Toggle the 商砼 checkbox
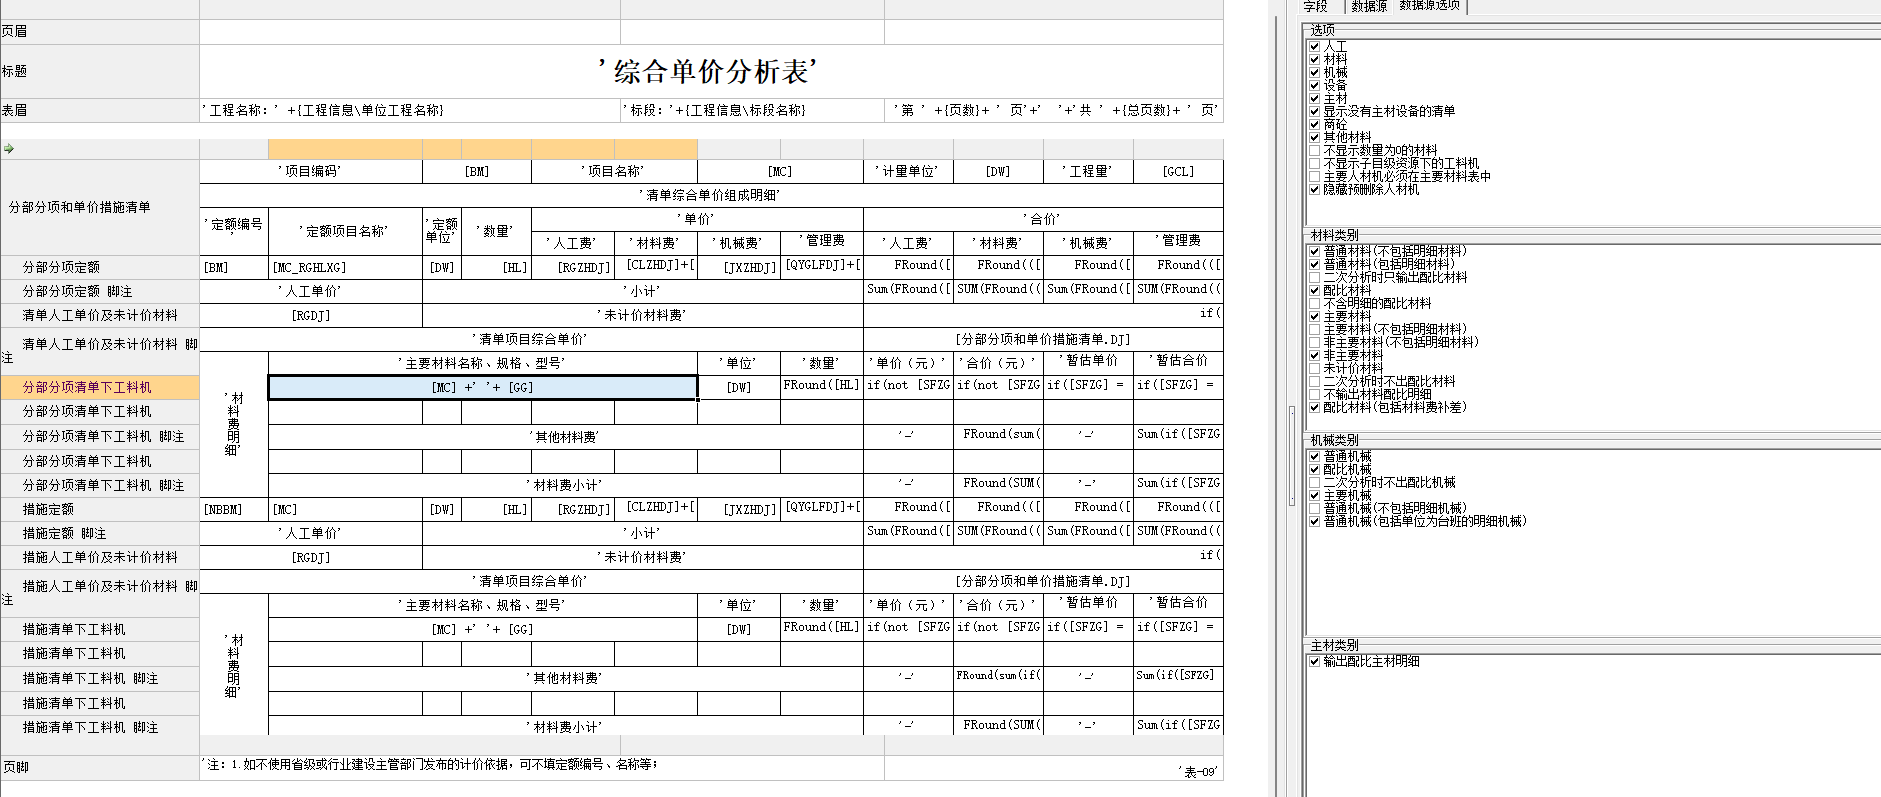The height and width of the screenshot is (797, 1881). point(1314,124)
